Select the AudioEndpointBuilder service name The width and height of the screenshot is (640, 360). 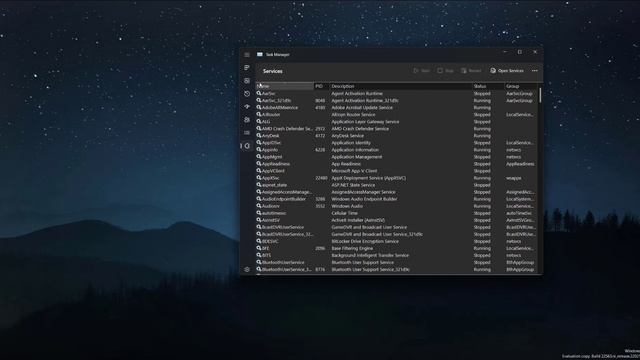[284, 199]
